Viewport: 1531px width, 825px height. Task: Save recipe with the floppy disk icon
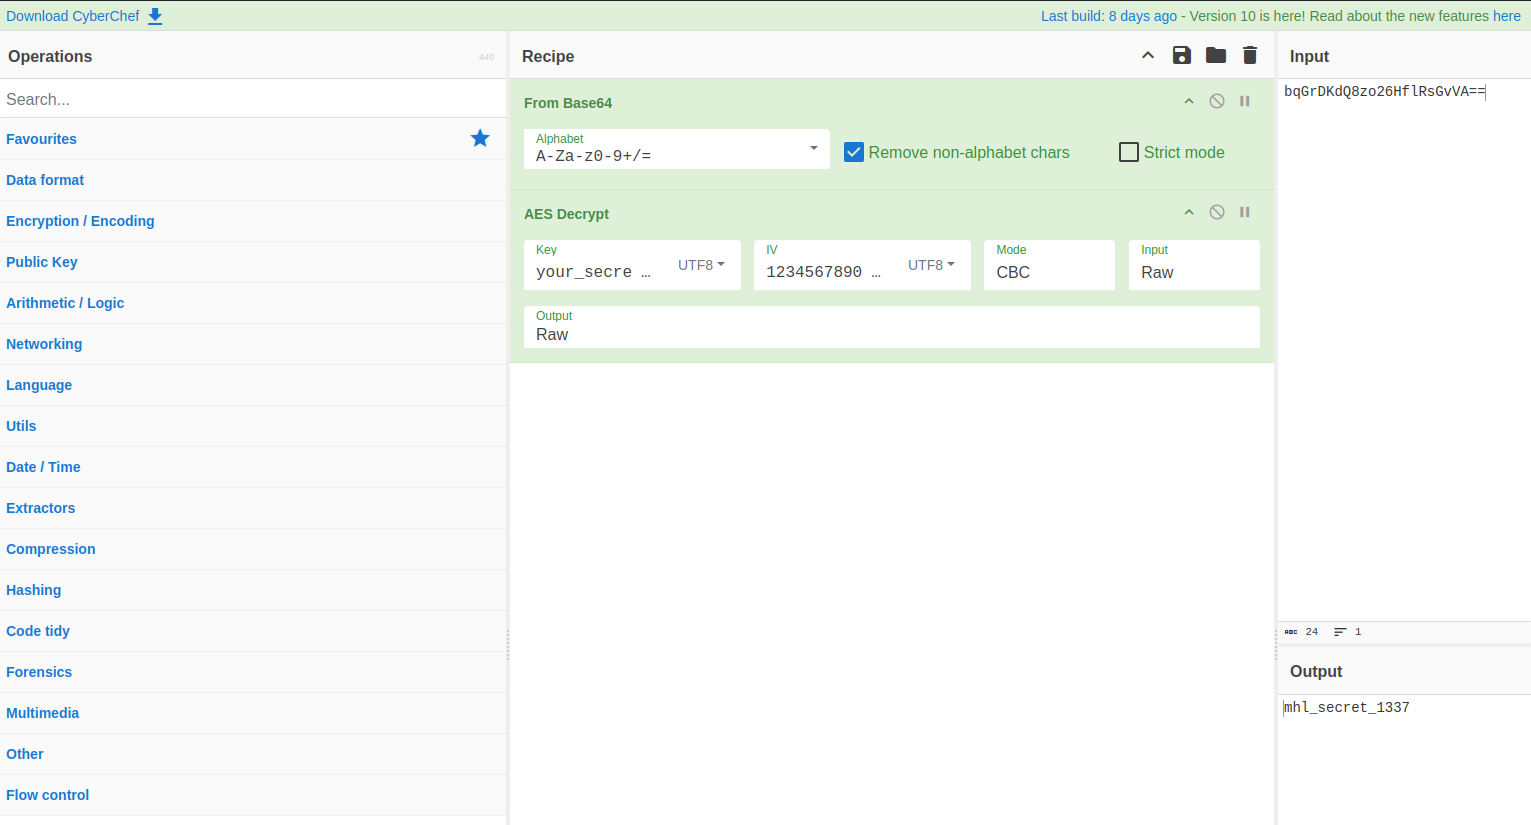(1182, 55)
